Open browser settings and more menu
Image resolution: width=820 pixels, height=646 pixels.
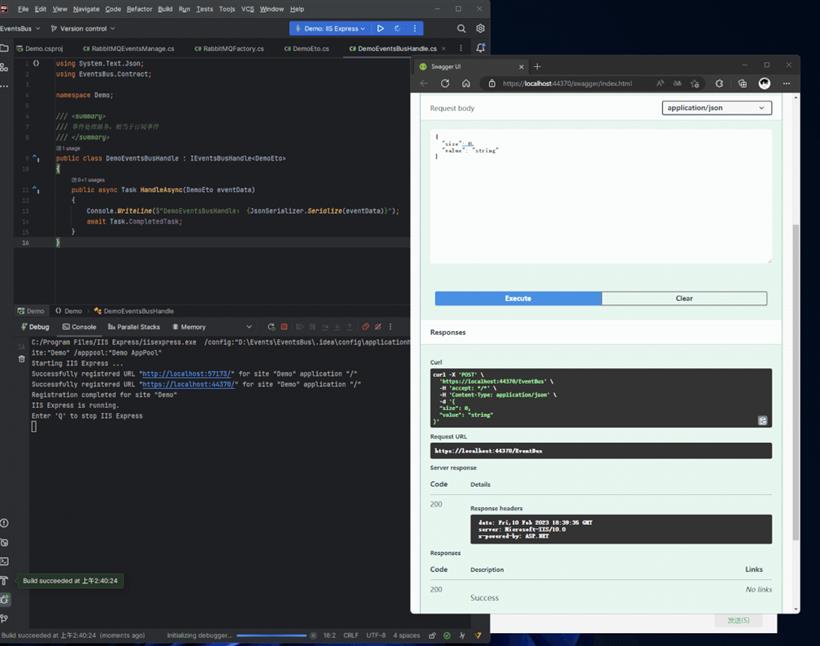click(x=787, y=83)
